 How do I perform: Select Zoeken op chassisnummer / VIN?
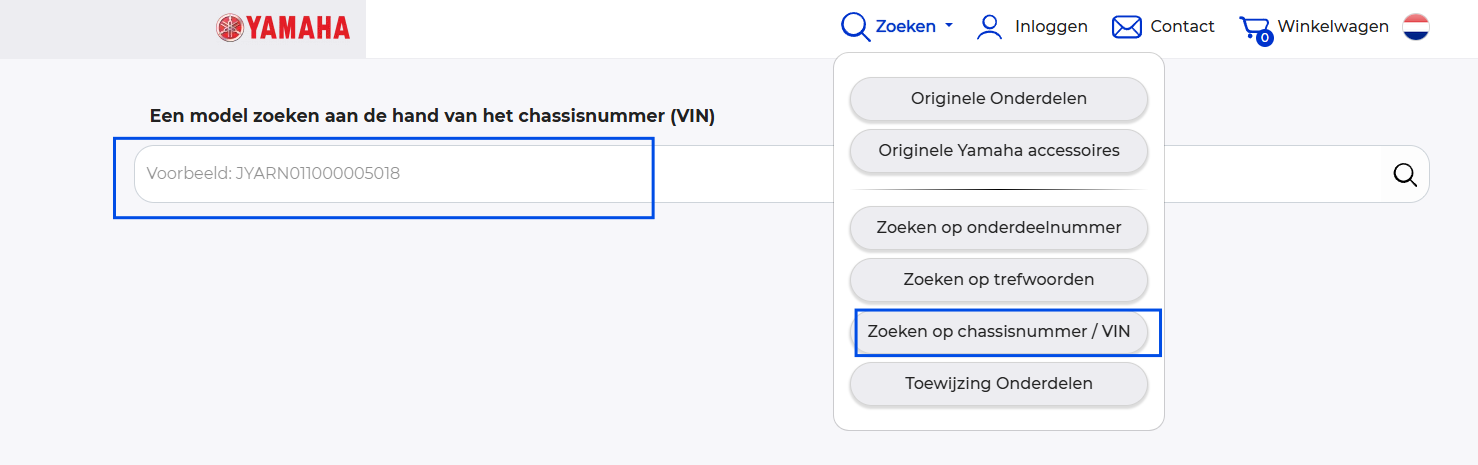998,332
